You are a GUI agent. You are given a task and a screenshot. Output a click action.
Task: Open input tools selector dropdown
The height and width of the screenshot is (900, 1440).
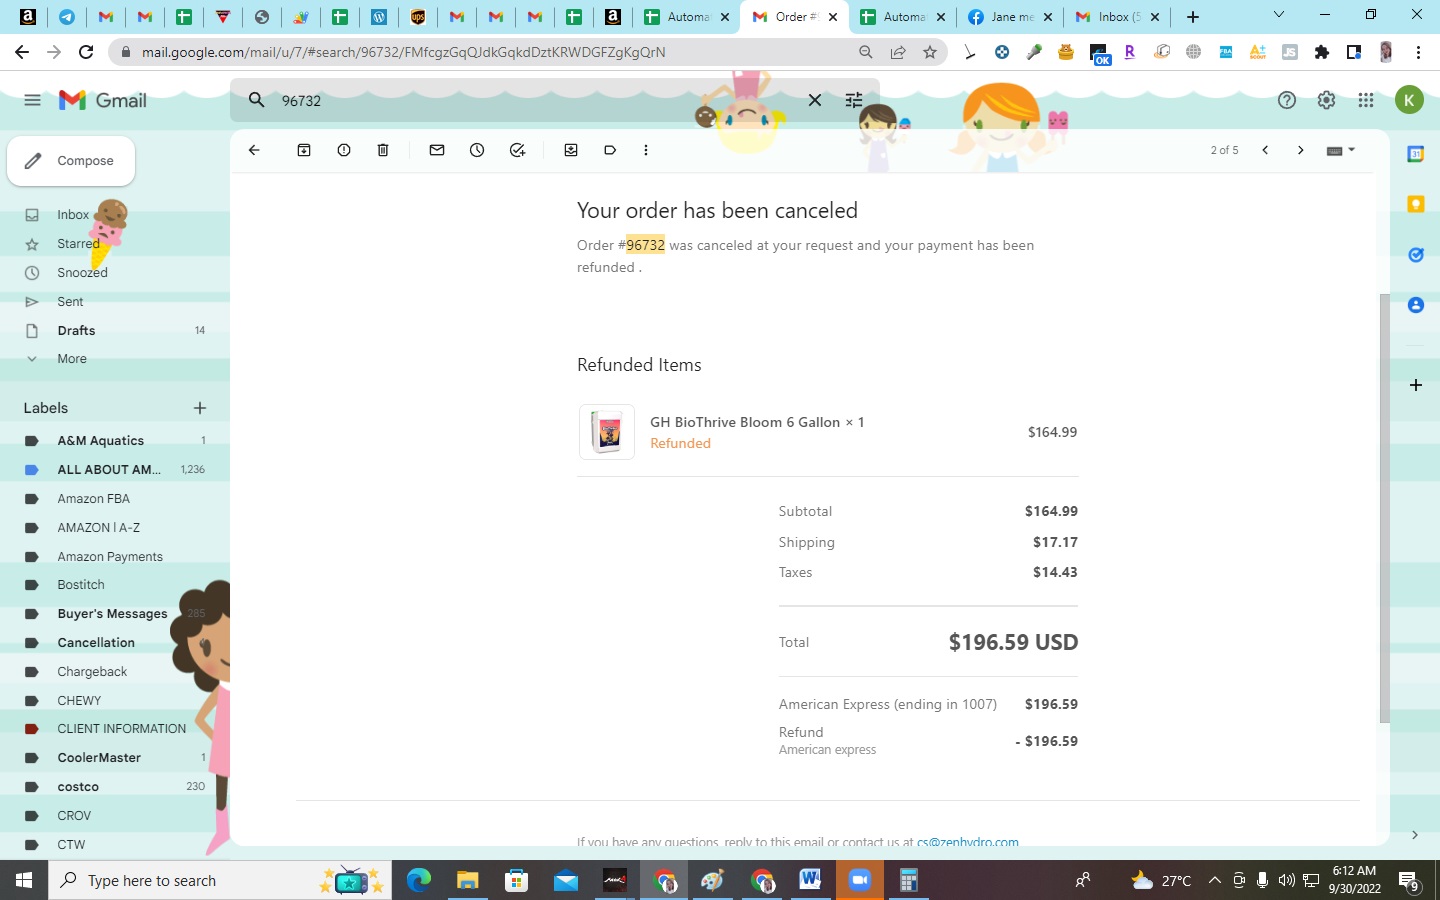[1340, 150]
